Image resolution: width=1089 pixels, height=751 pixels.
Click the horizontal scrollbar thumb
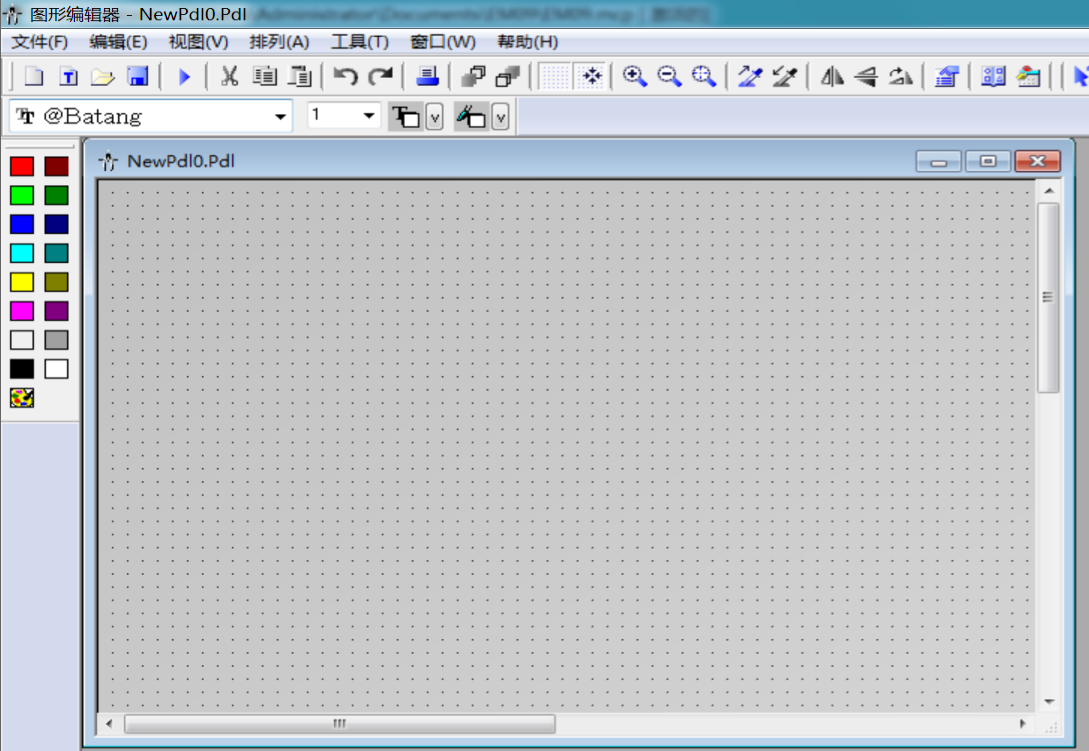coord(339,723)
